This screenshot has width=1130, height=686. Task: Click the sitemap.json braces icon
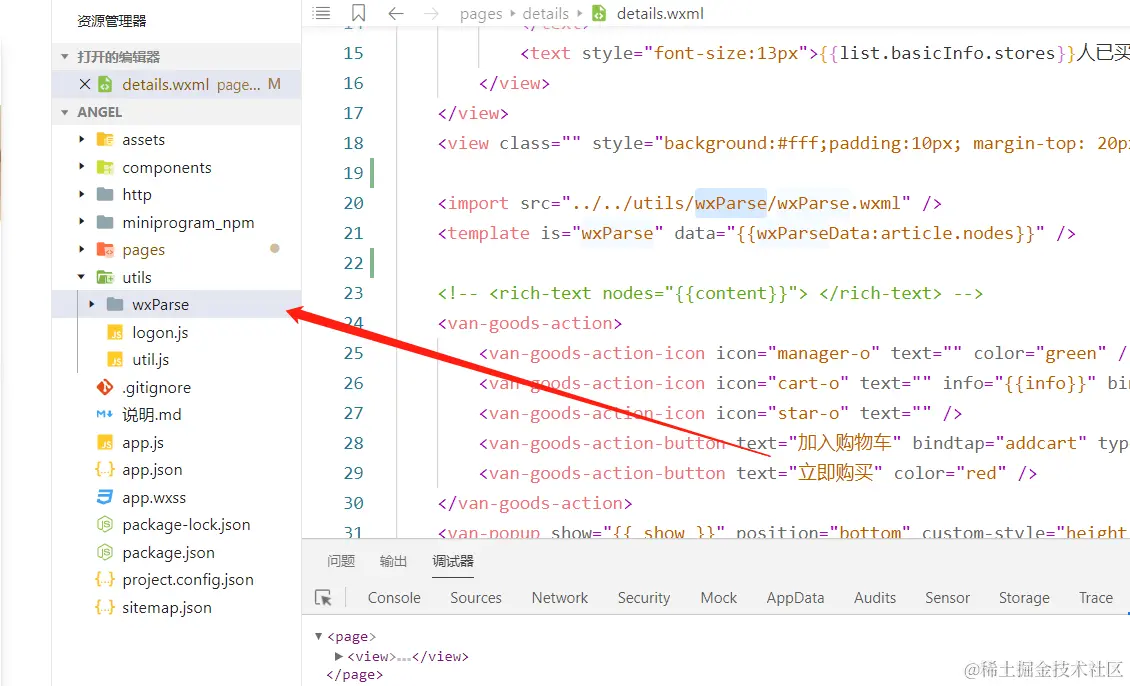(105, 607)
